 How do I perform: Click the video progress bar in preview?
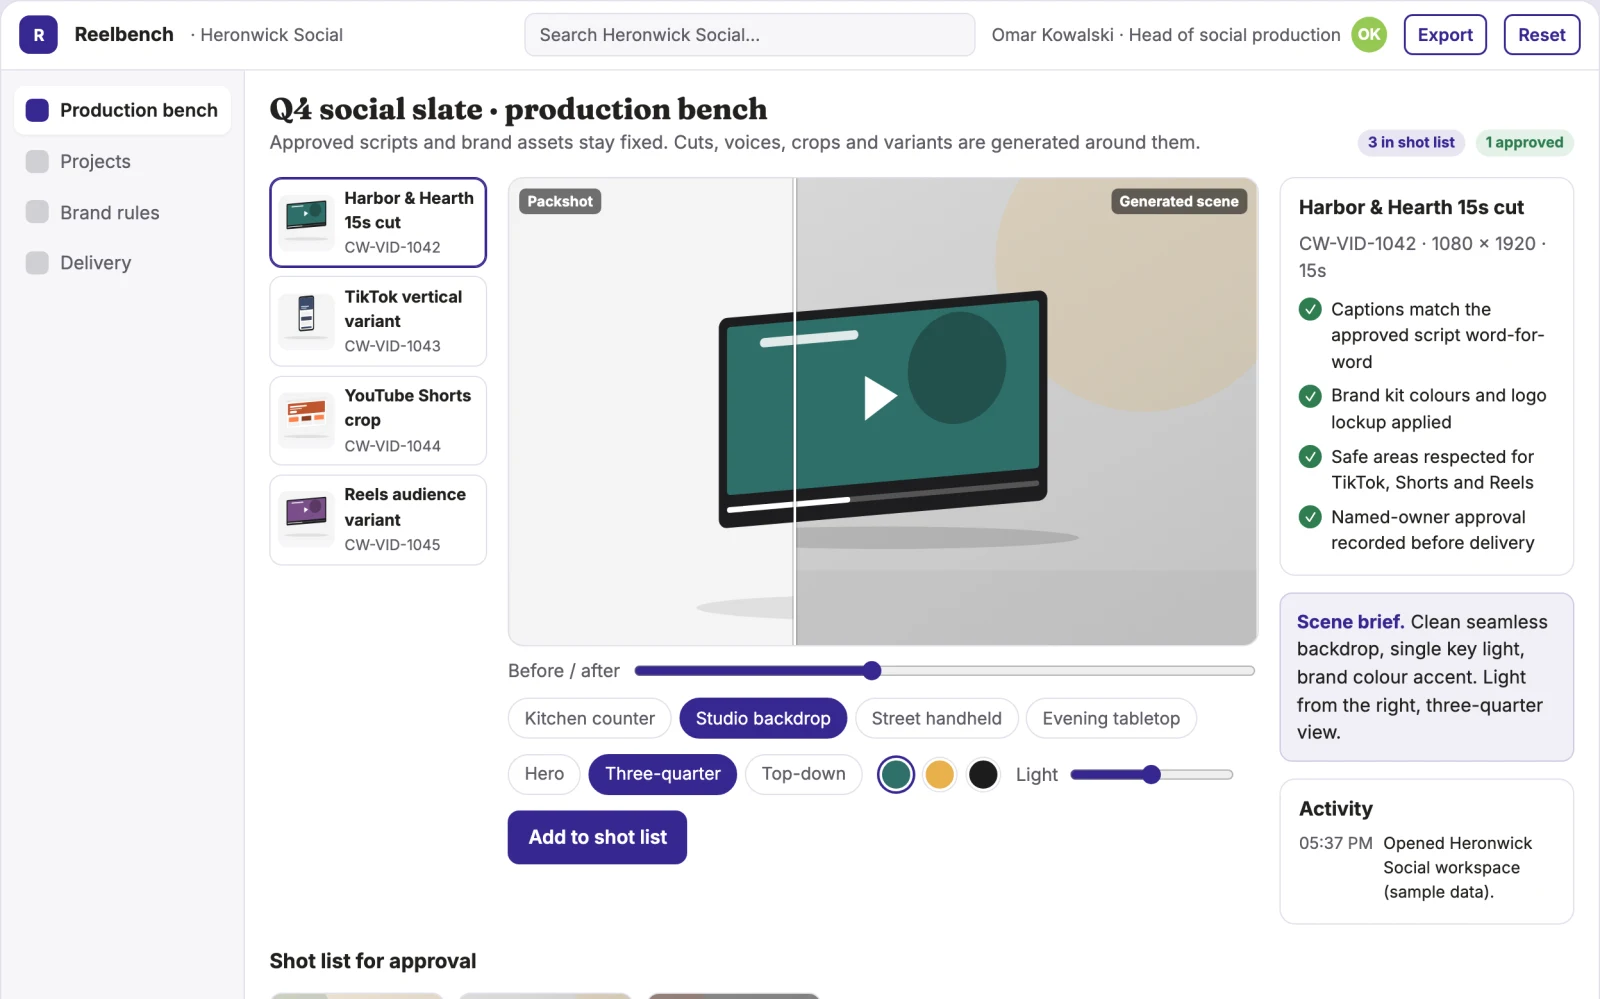883,496
